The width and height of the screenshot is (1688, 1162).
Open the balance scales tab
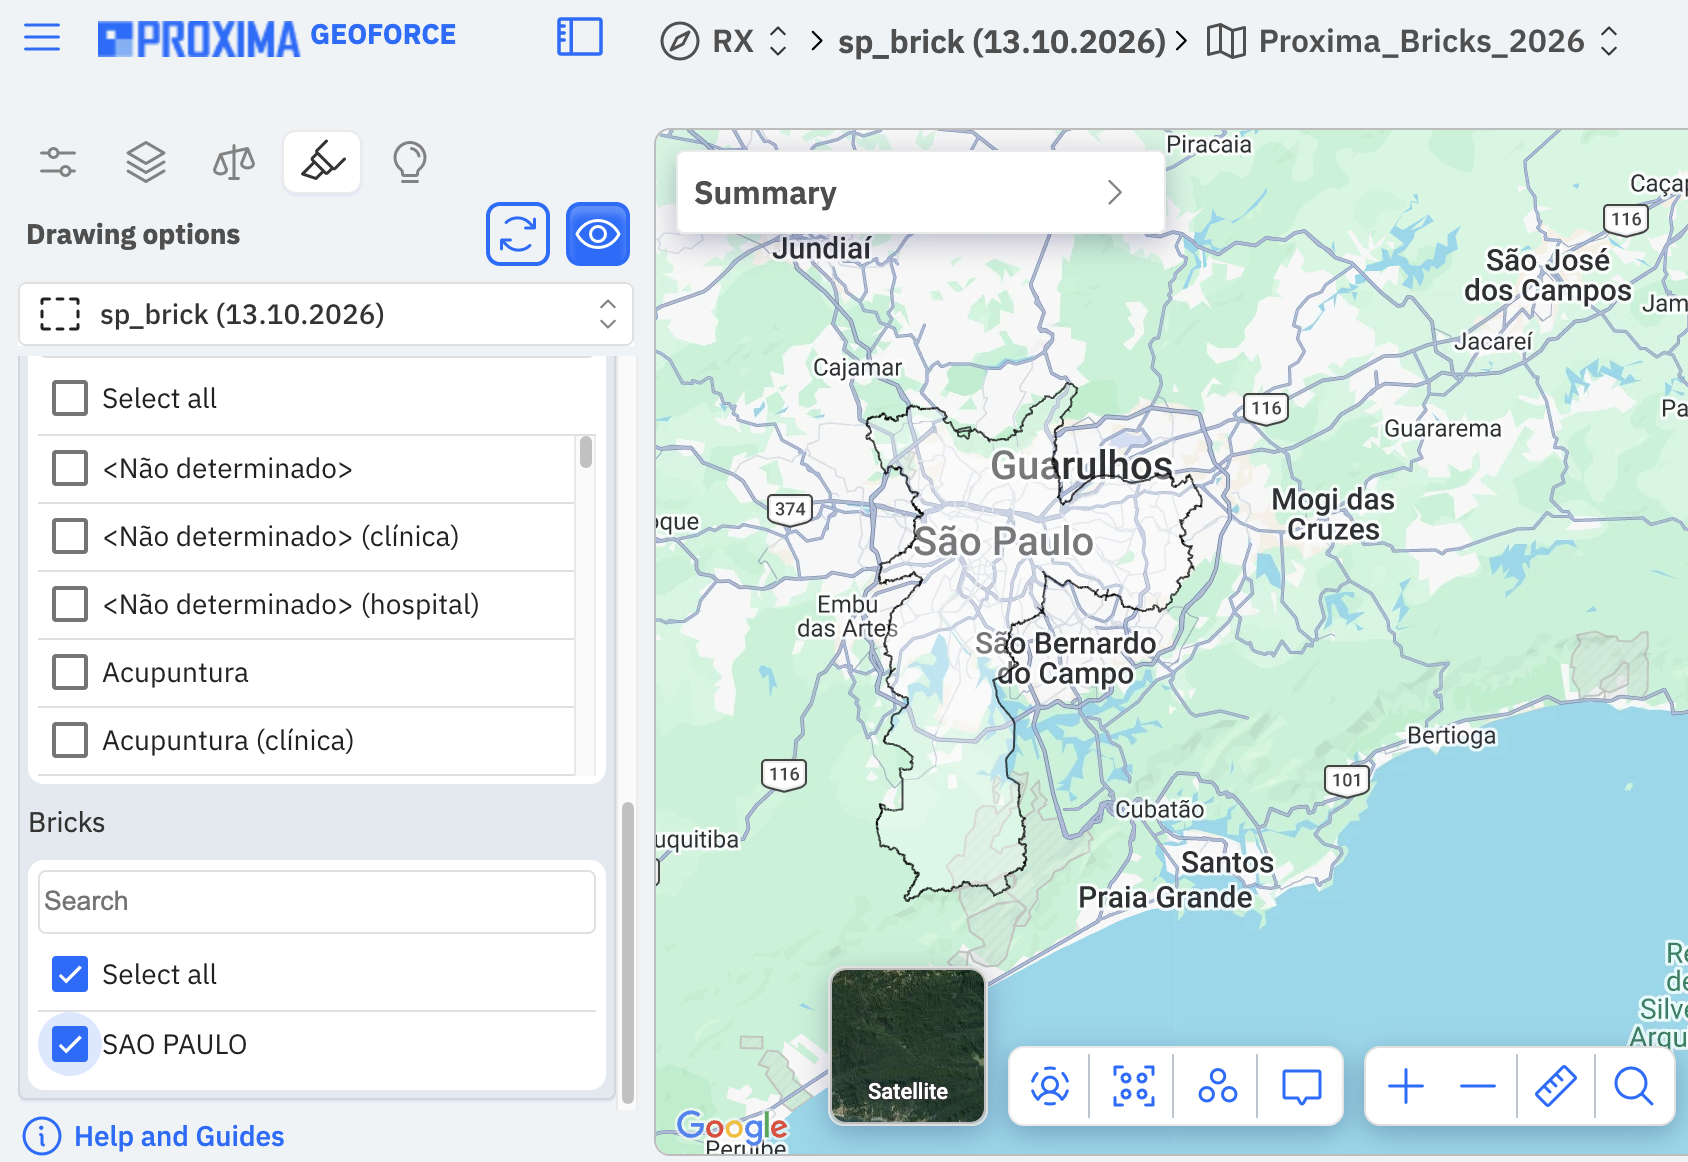click(x=234, y=161)
